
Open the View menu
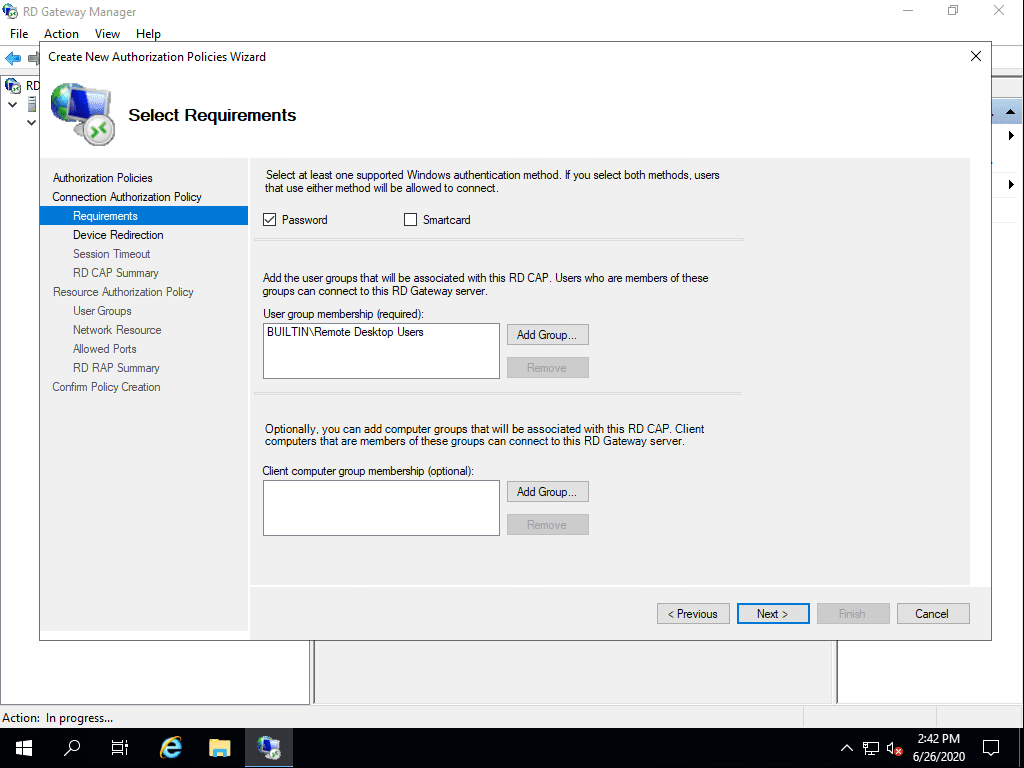(x=107, y=33)
